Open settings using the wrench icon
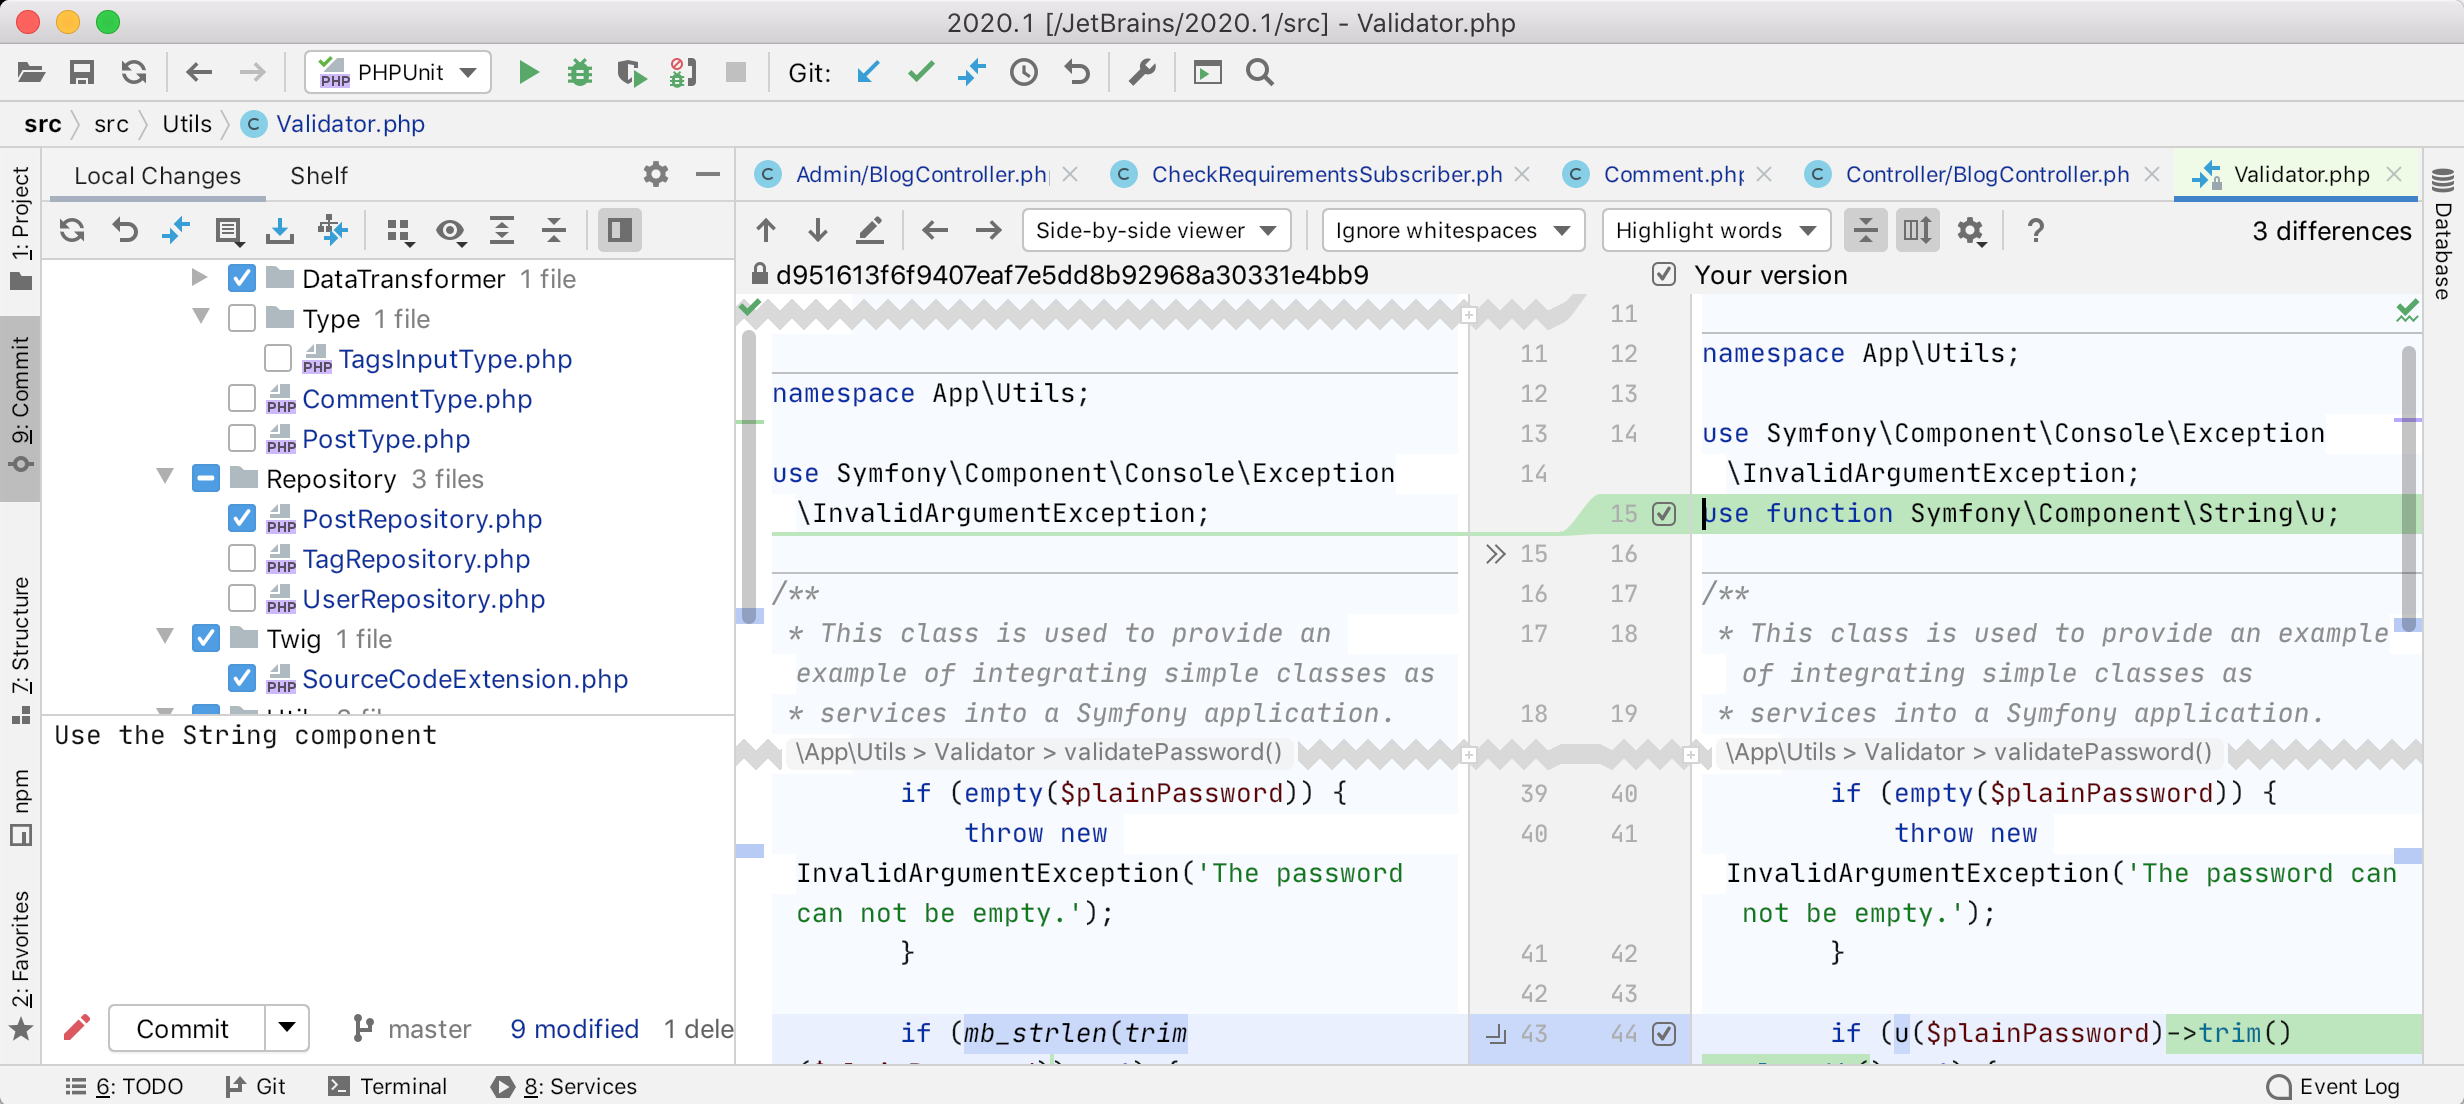This screenshot has height=1104, width=2464. (1142, 72)
